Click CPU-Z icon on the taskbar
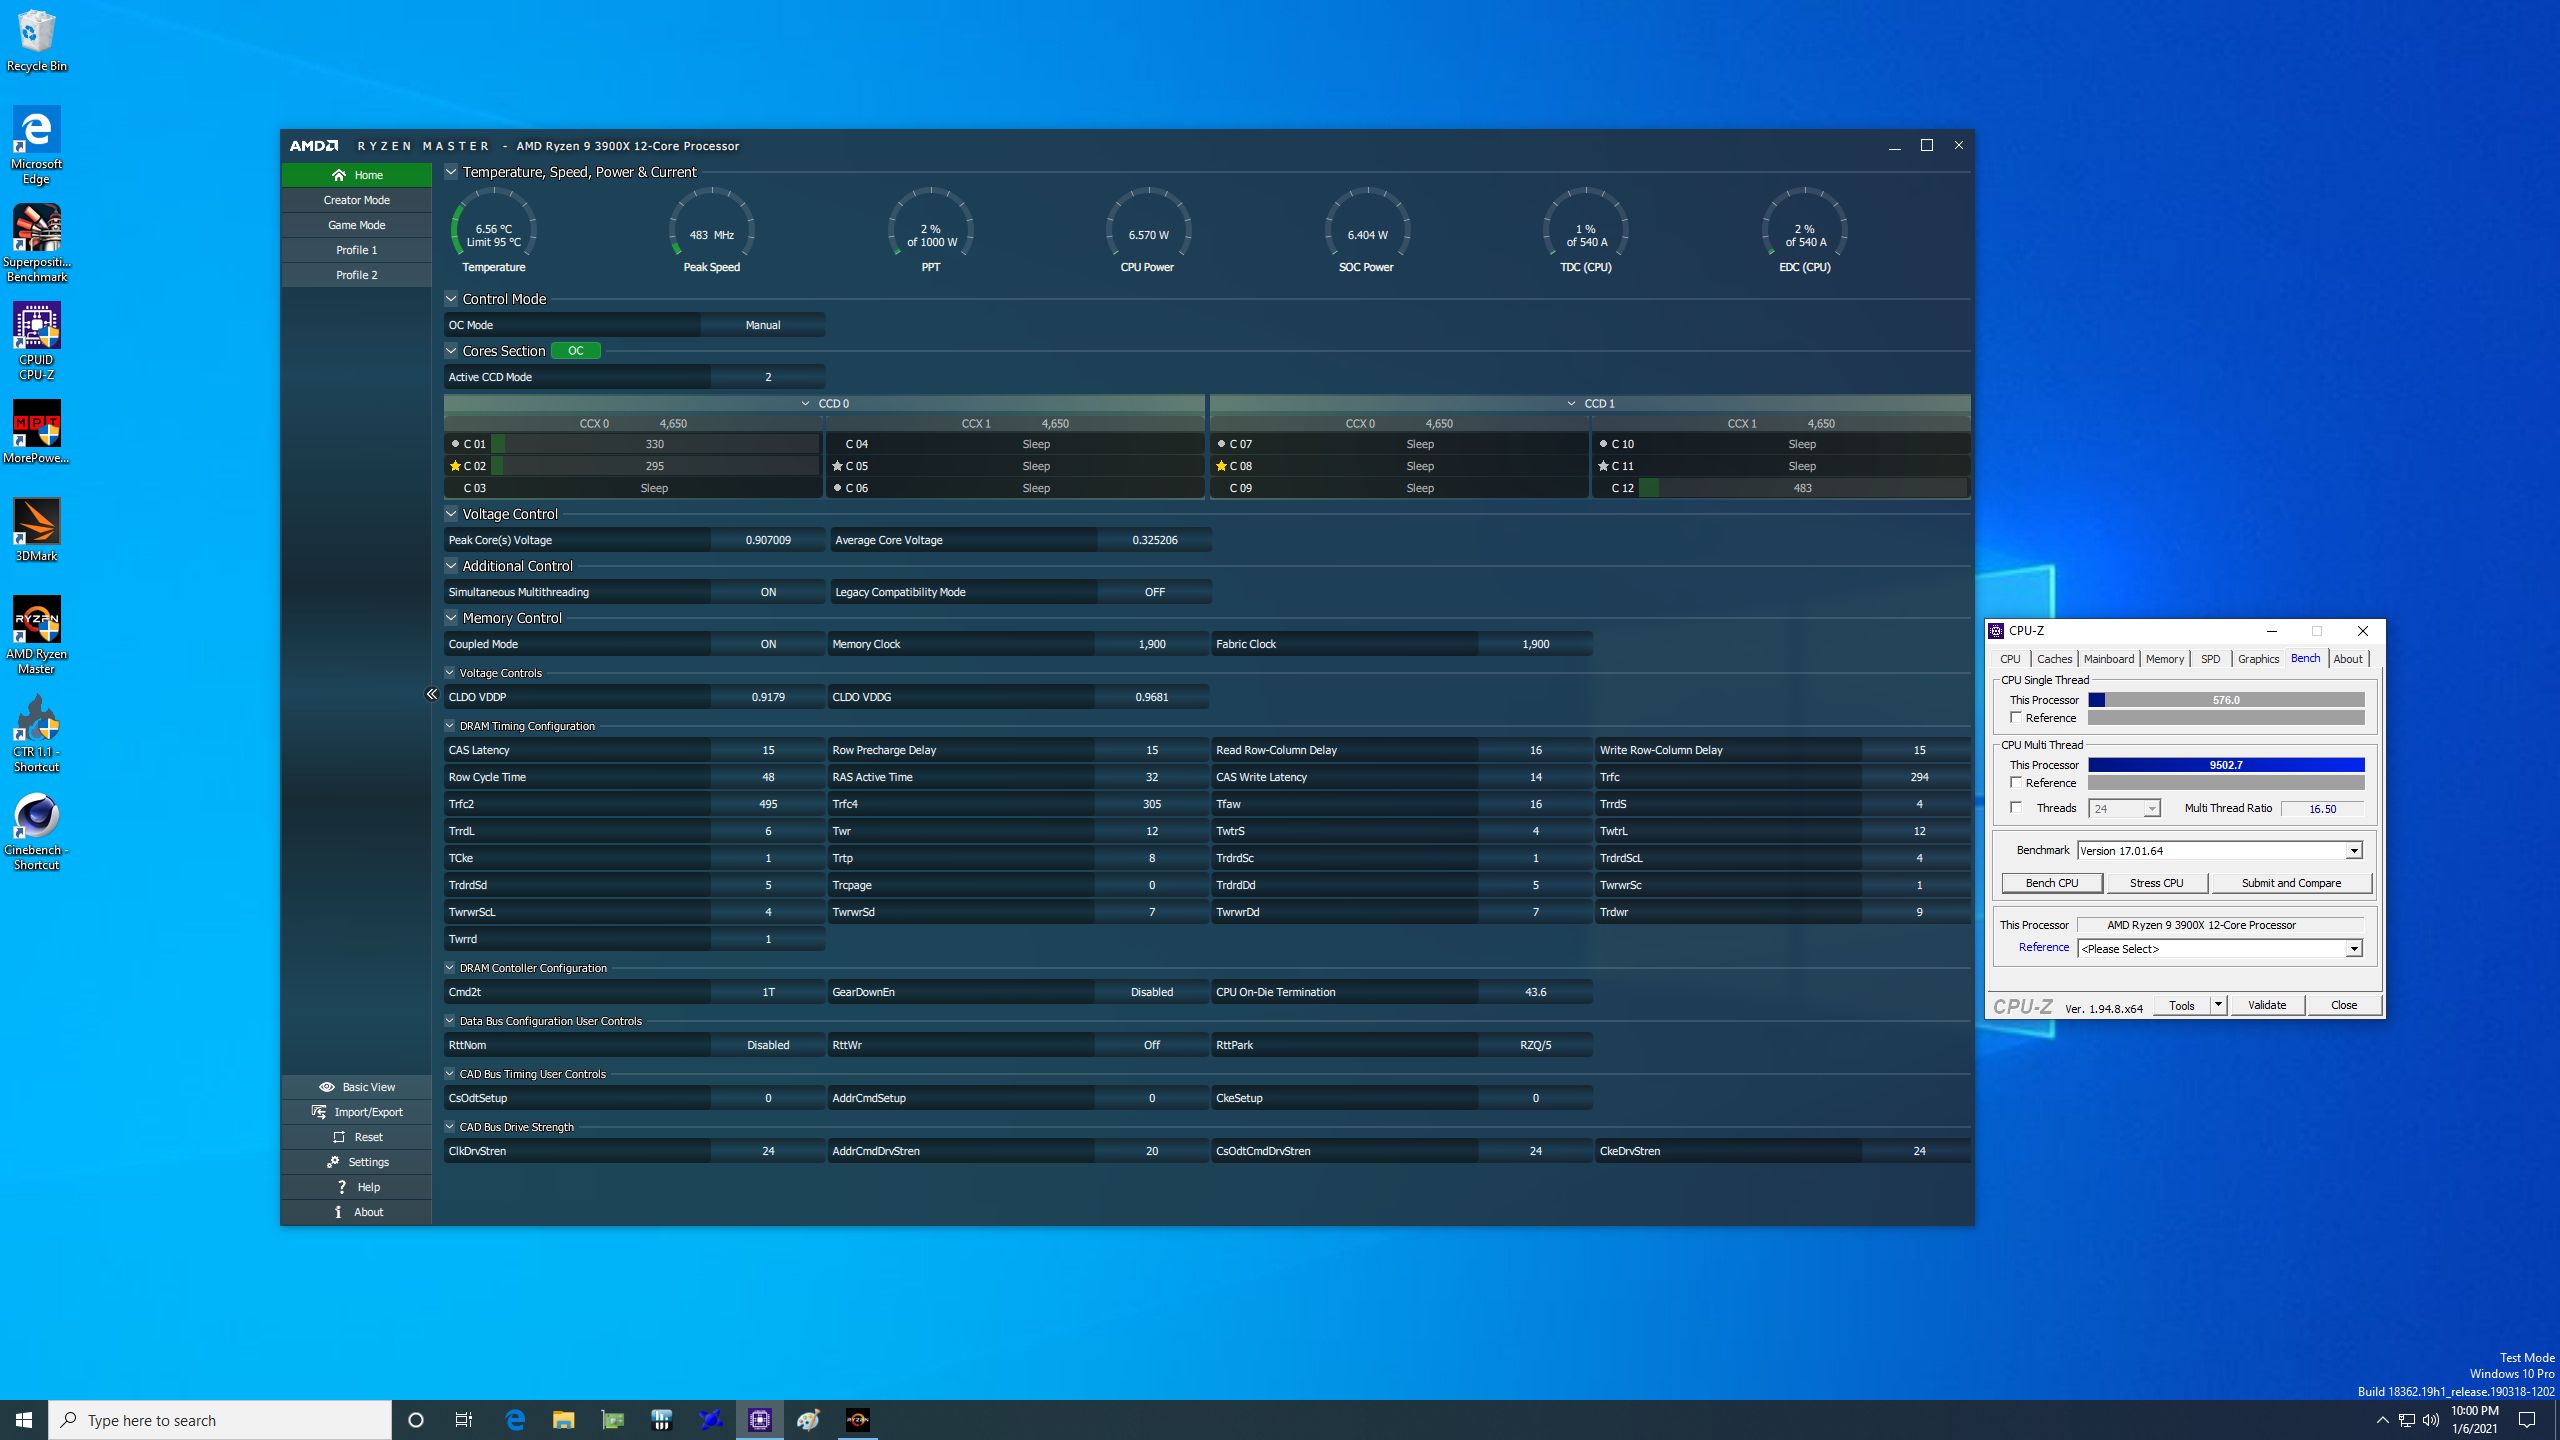The image size is (2560, 1440). coord(759,1420)
